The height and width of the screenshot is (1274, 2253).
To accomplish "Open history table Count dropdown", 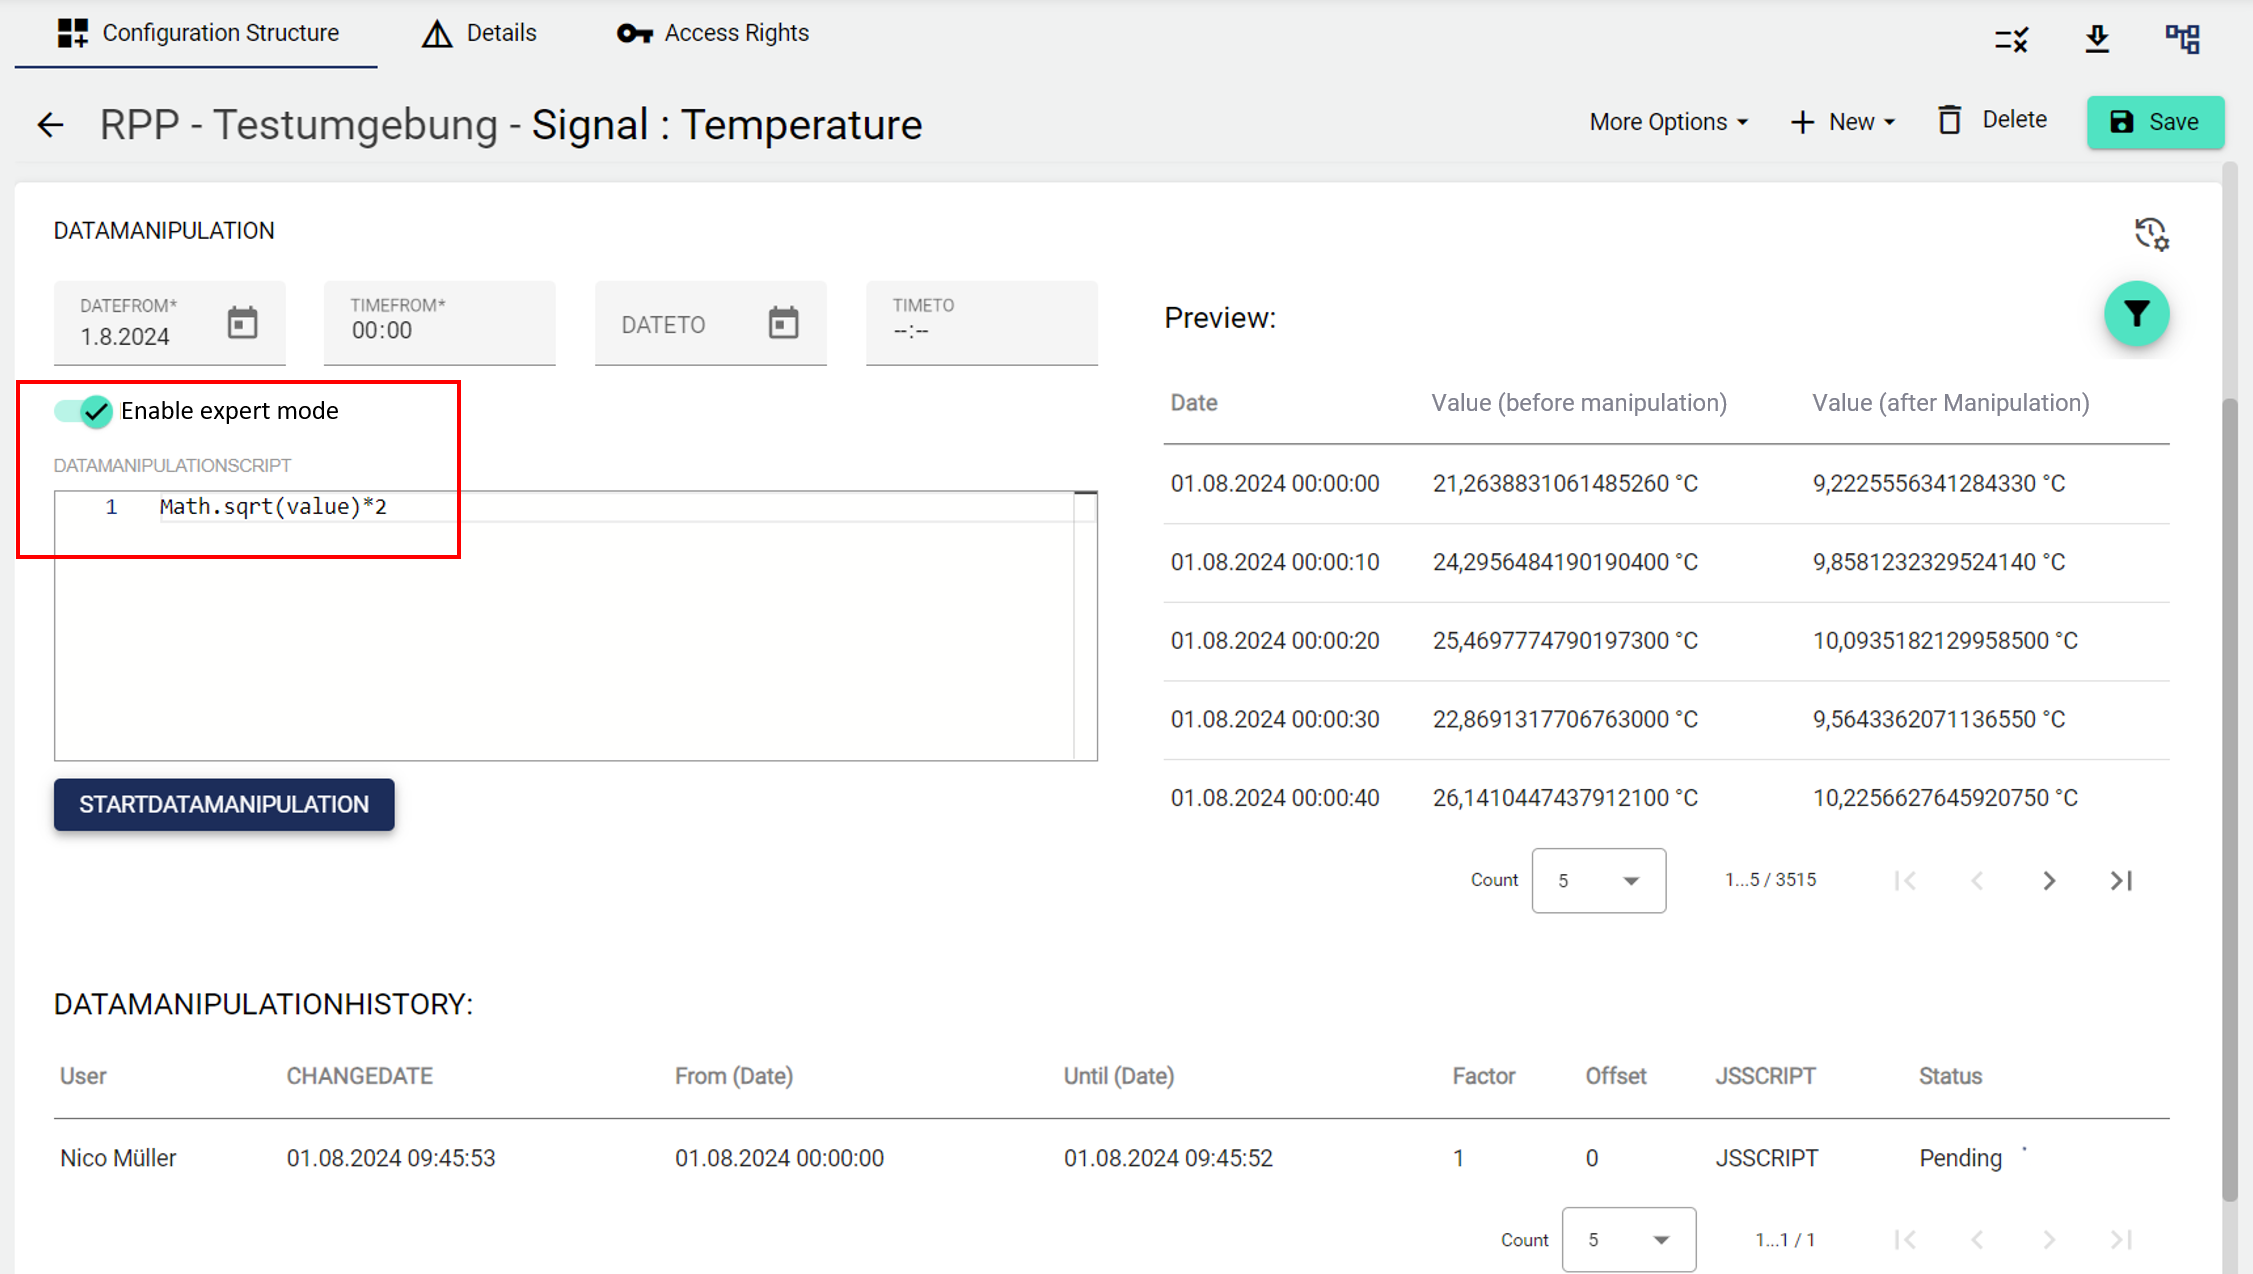I will 1628,1239.
